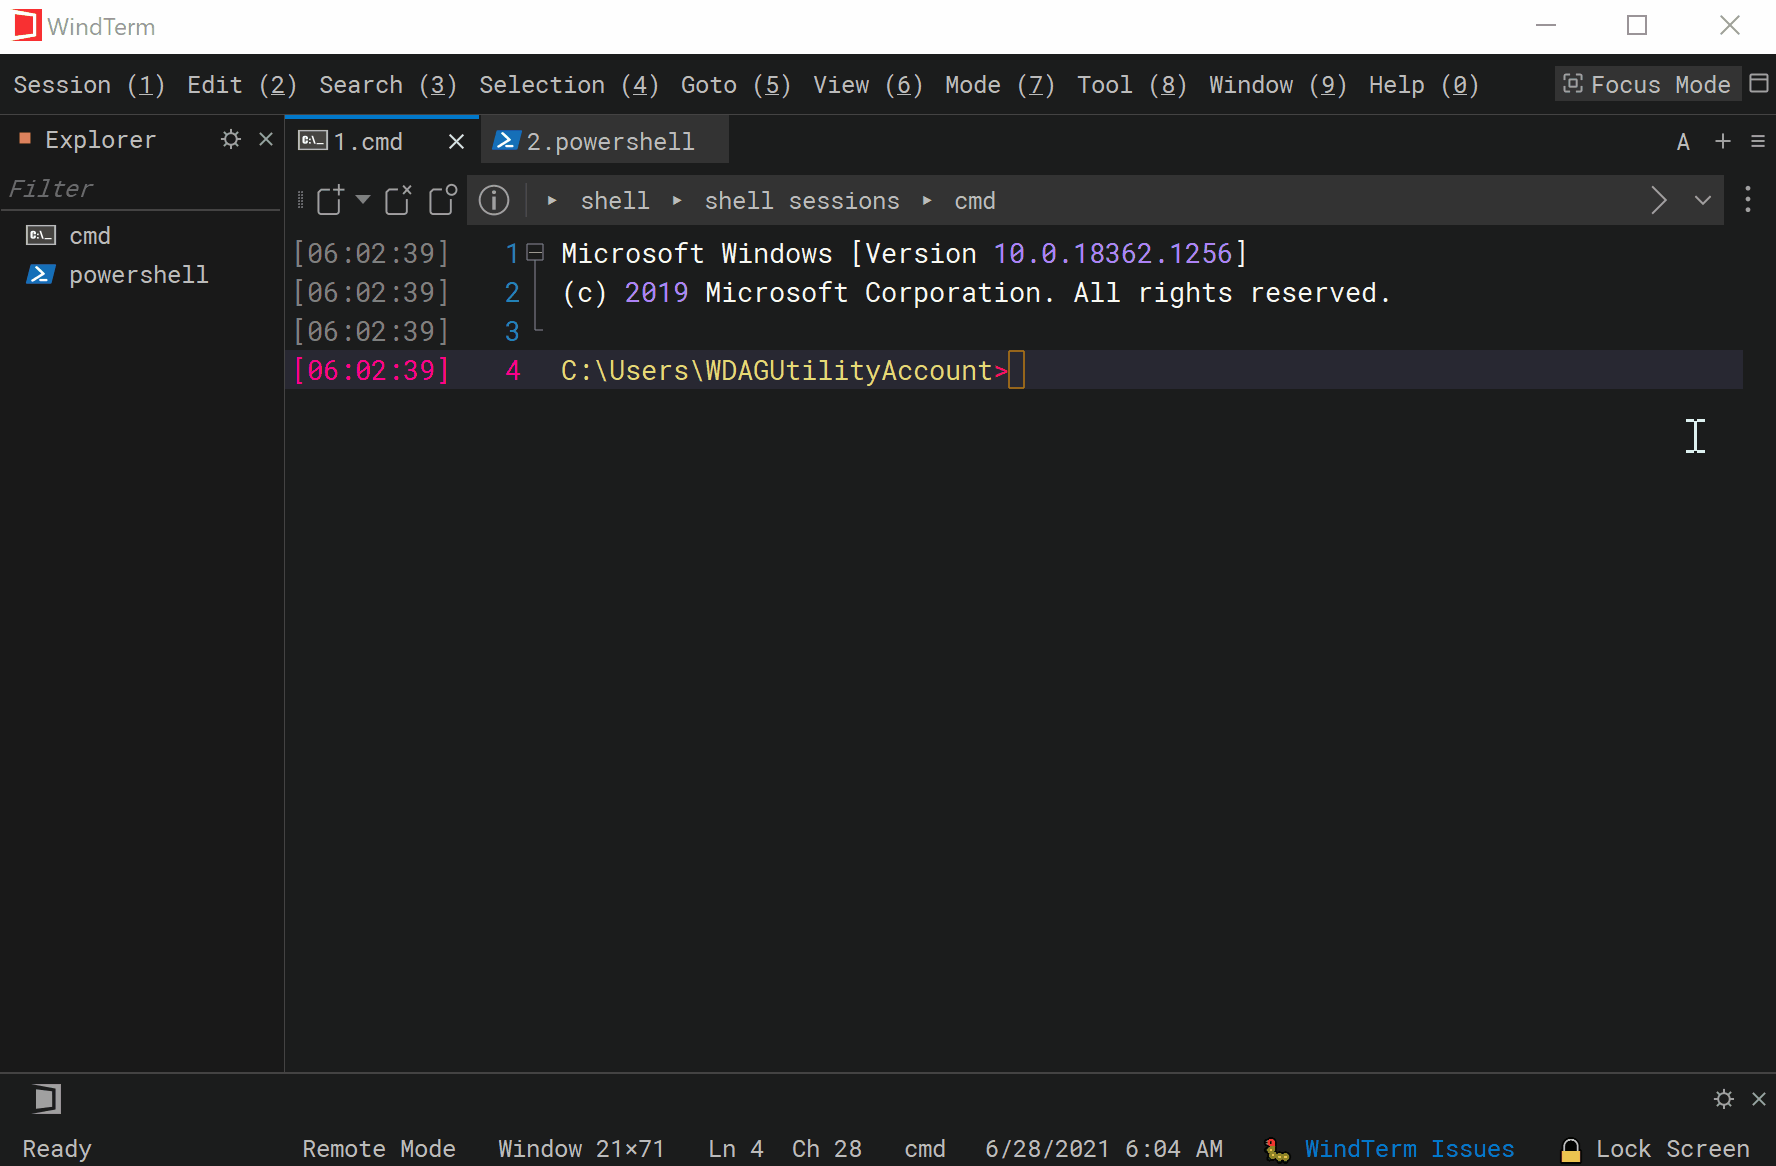Open the Edit menu
The height and width of the screenshot is (1166, 1776).
[x=242, y=85]
